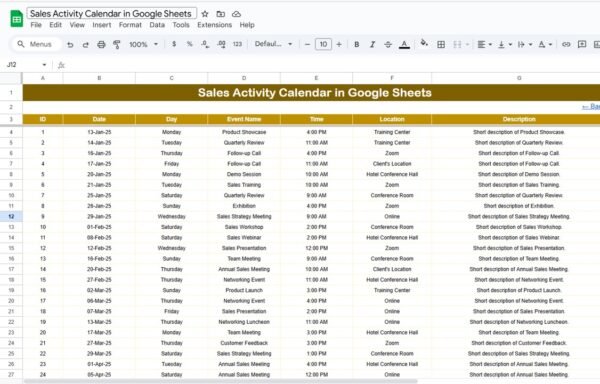Open the borders tool

pyautogui.click(x=441, y=44)
